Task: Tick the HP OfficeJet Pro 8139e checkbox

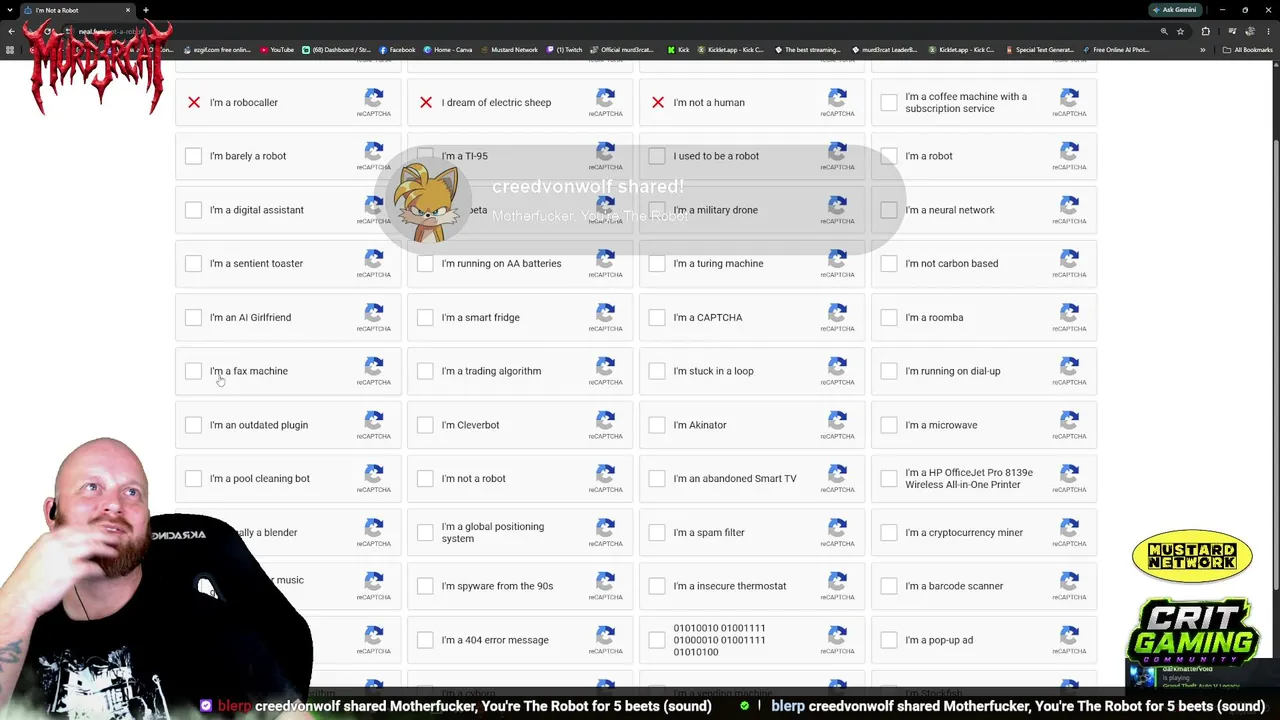Action: tap(890, 479)
